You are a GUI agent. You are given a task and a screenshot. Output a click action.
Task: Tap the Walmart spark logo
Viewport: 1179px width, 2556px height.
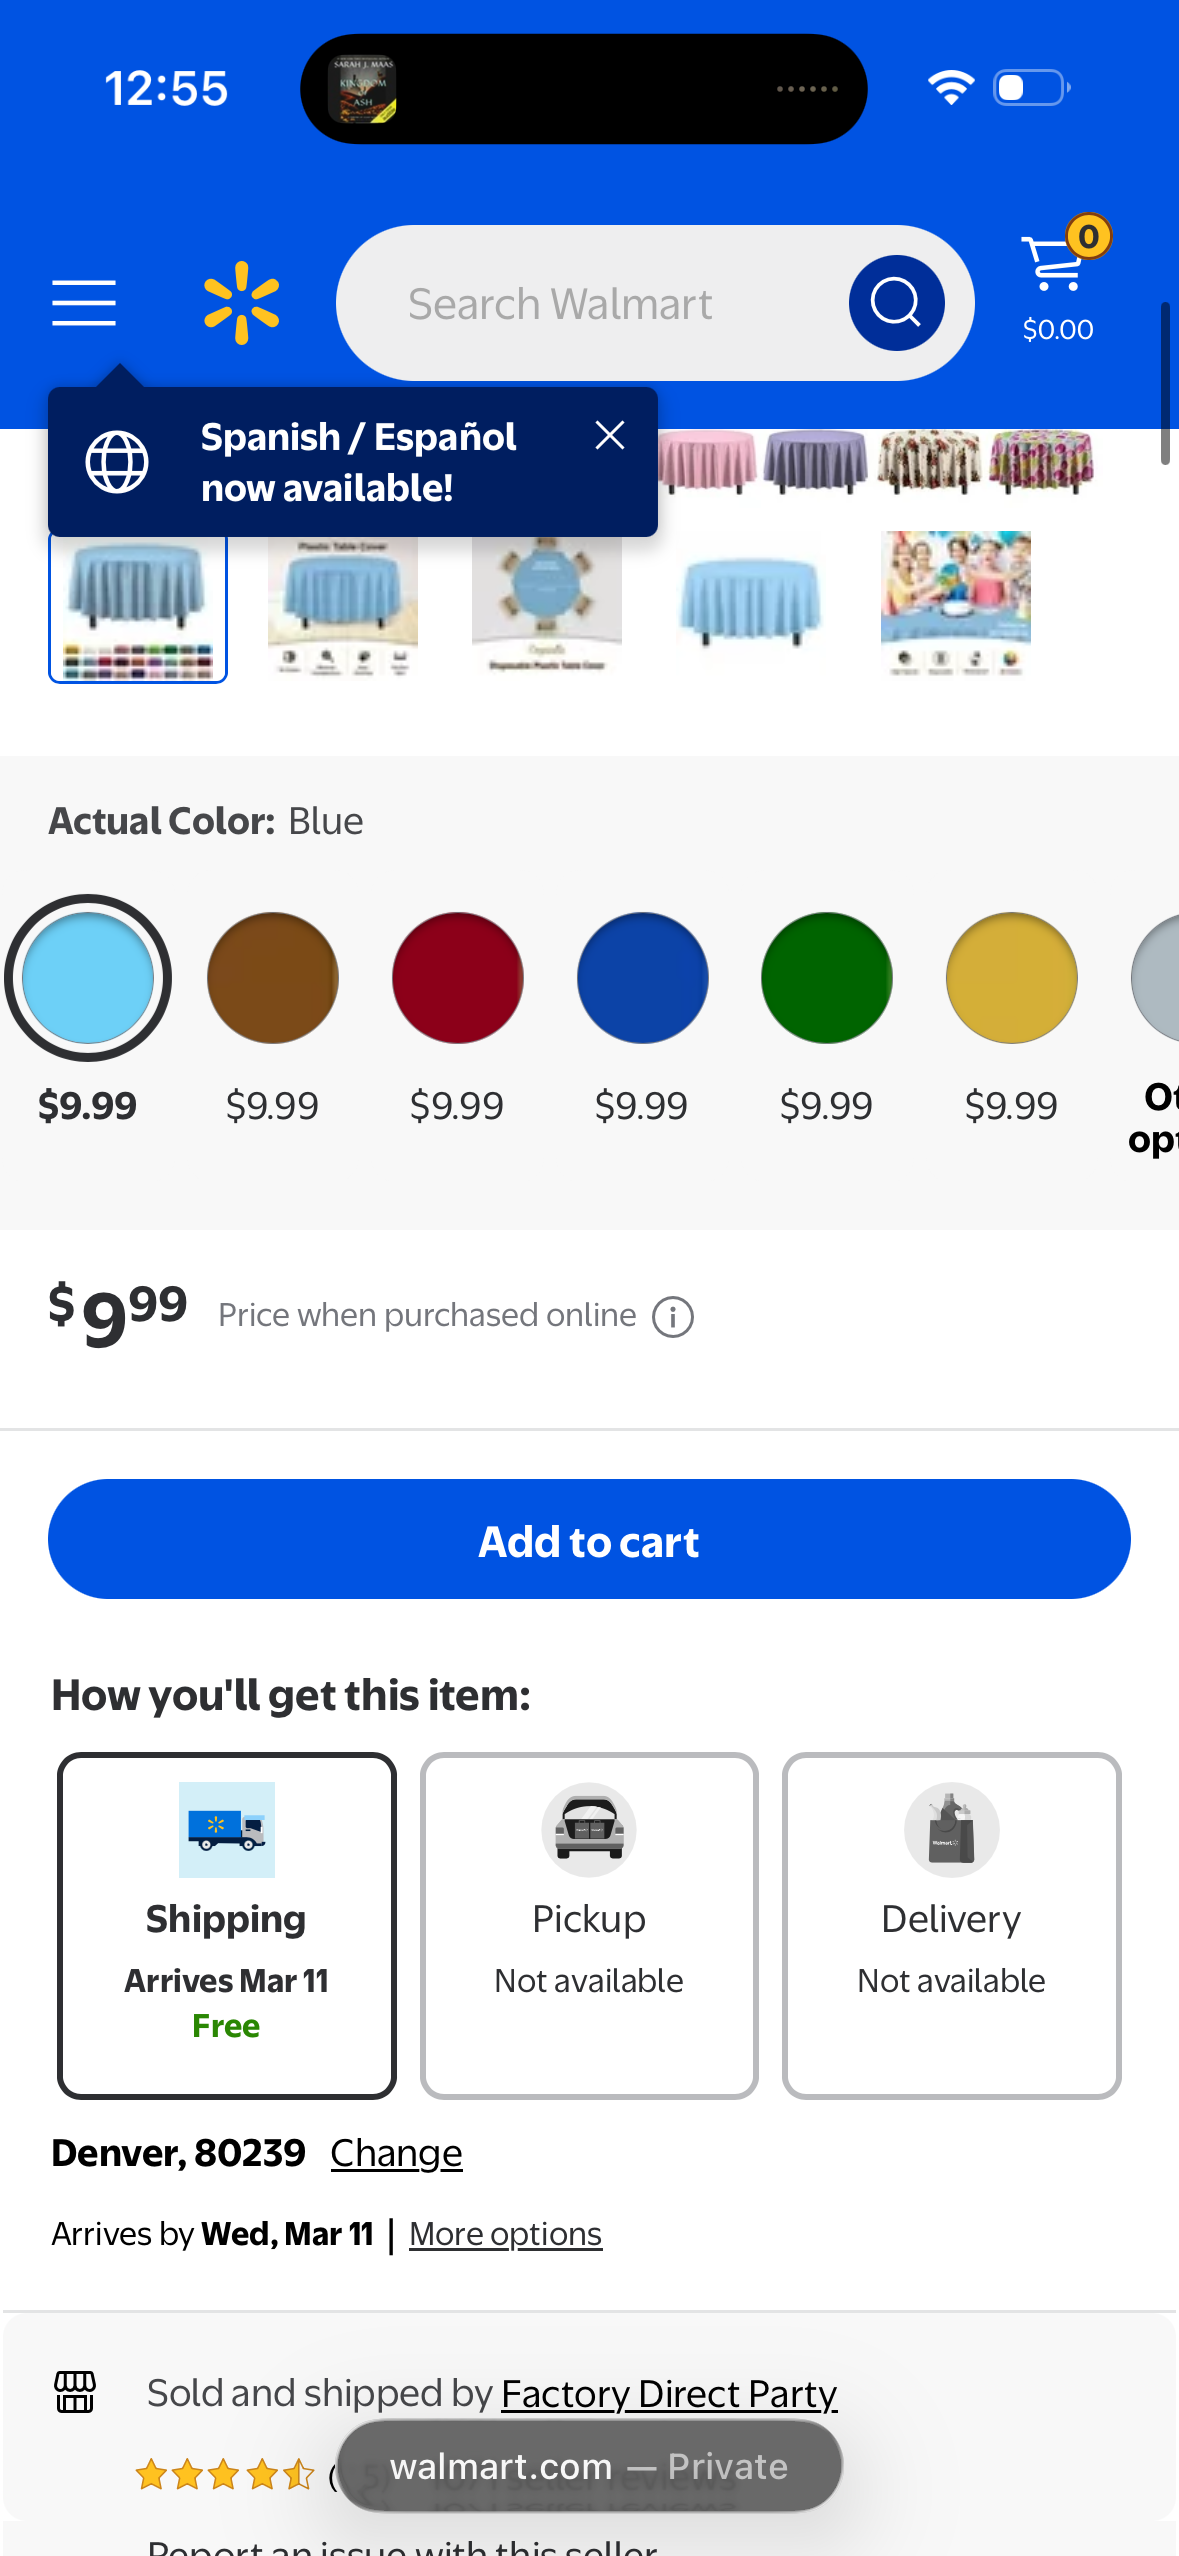(241, 303)
